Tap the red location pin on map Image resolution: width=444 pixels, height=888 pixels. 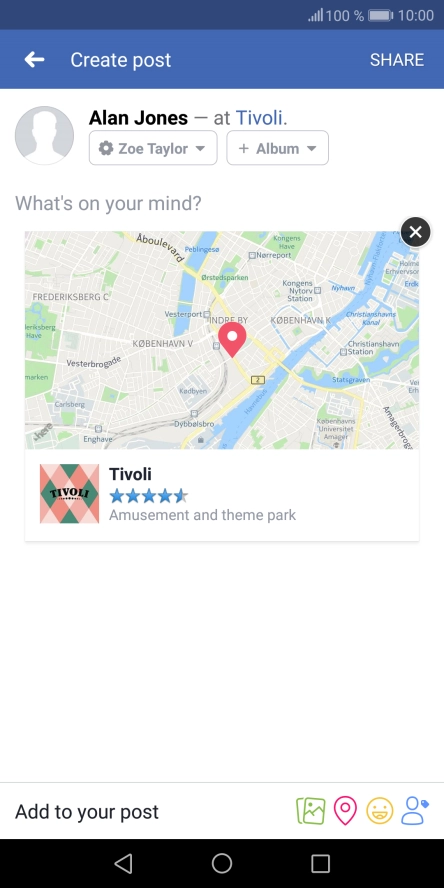coord(232,339)
